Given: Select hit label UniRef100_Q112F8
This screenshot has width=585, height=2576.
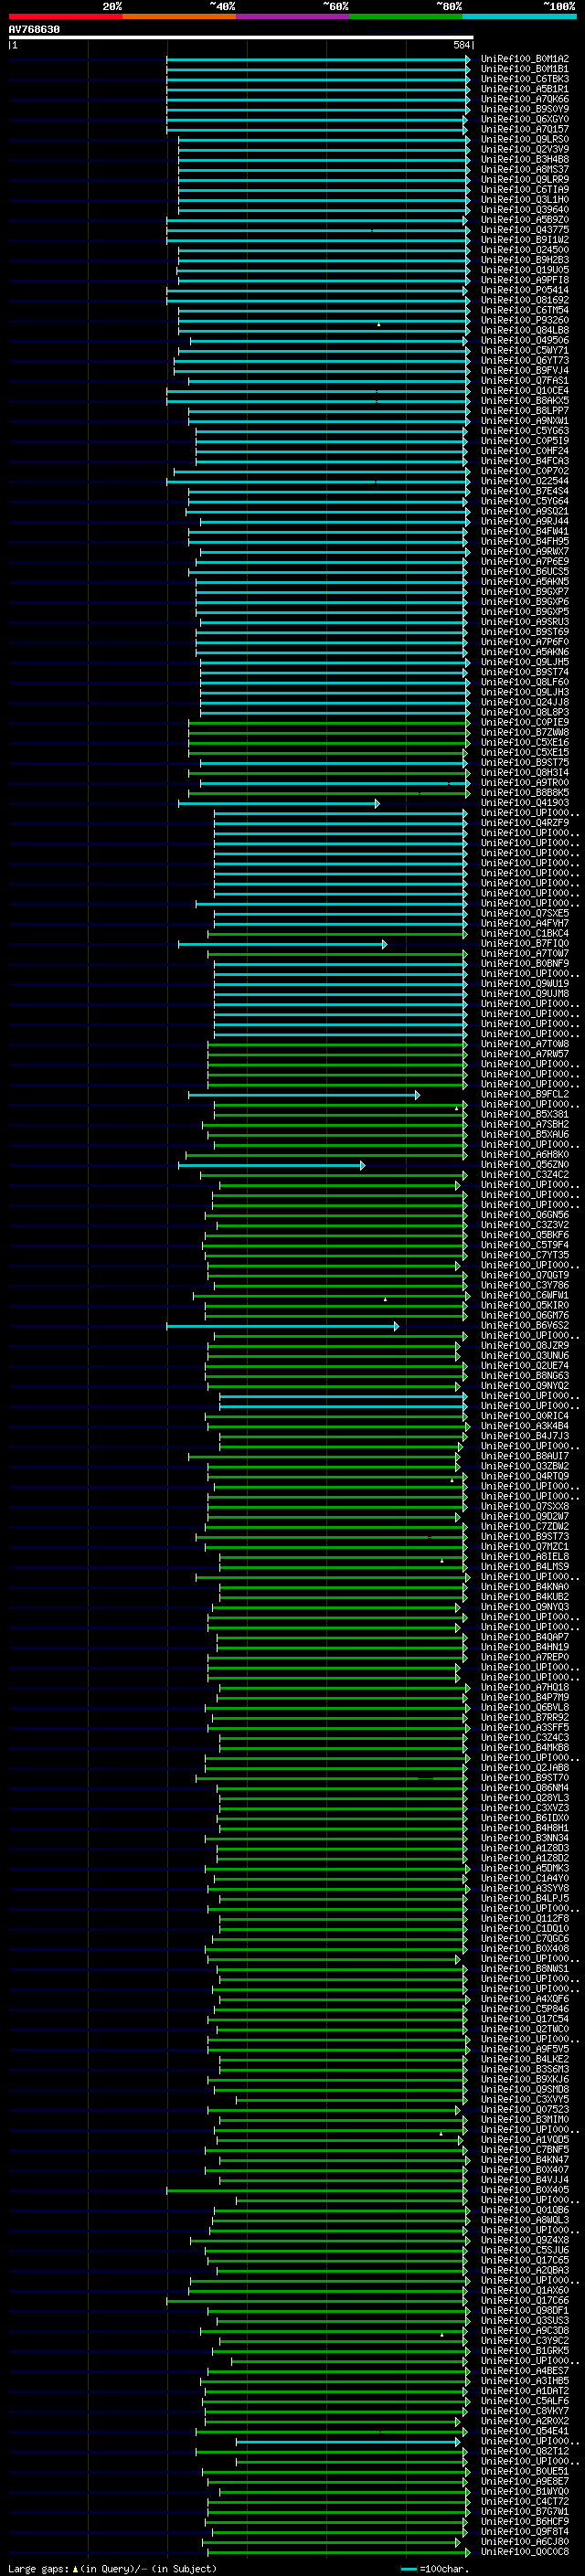Looking at the screenshot, I should click(x=525, y=1920).
